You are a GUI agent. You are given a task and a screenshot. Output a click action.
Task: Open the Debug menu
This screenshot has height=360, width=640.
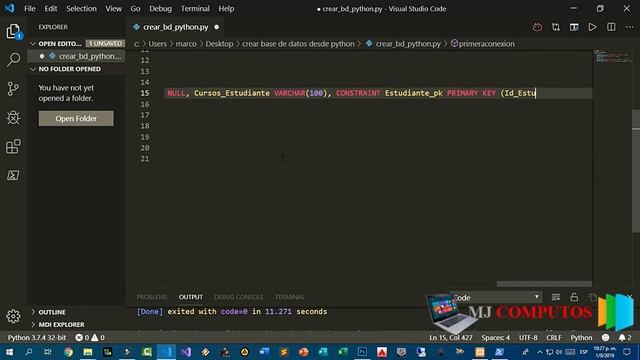click(x=160, y=9)
